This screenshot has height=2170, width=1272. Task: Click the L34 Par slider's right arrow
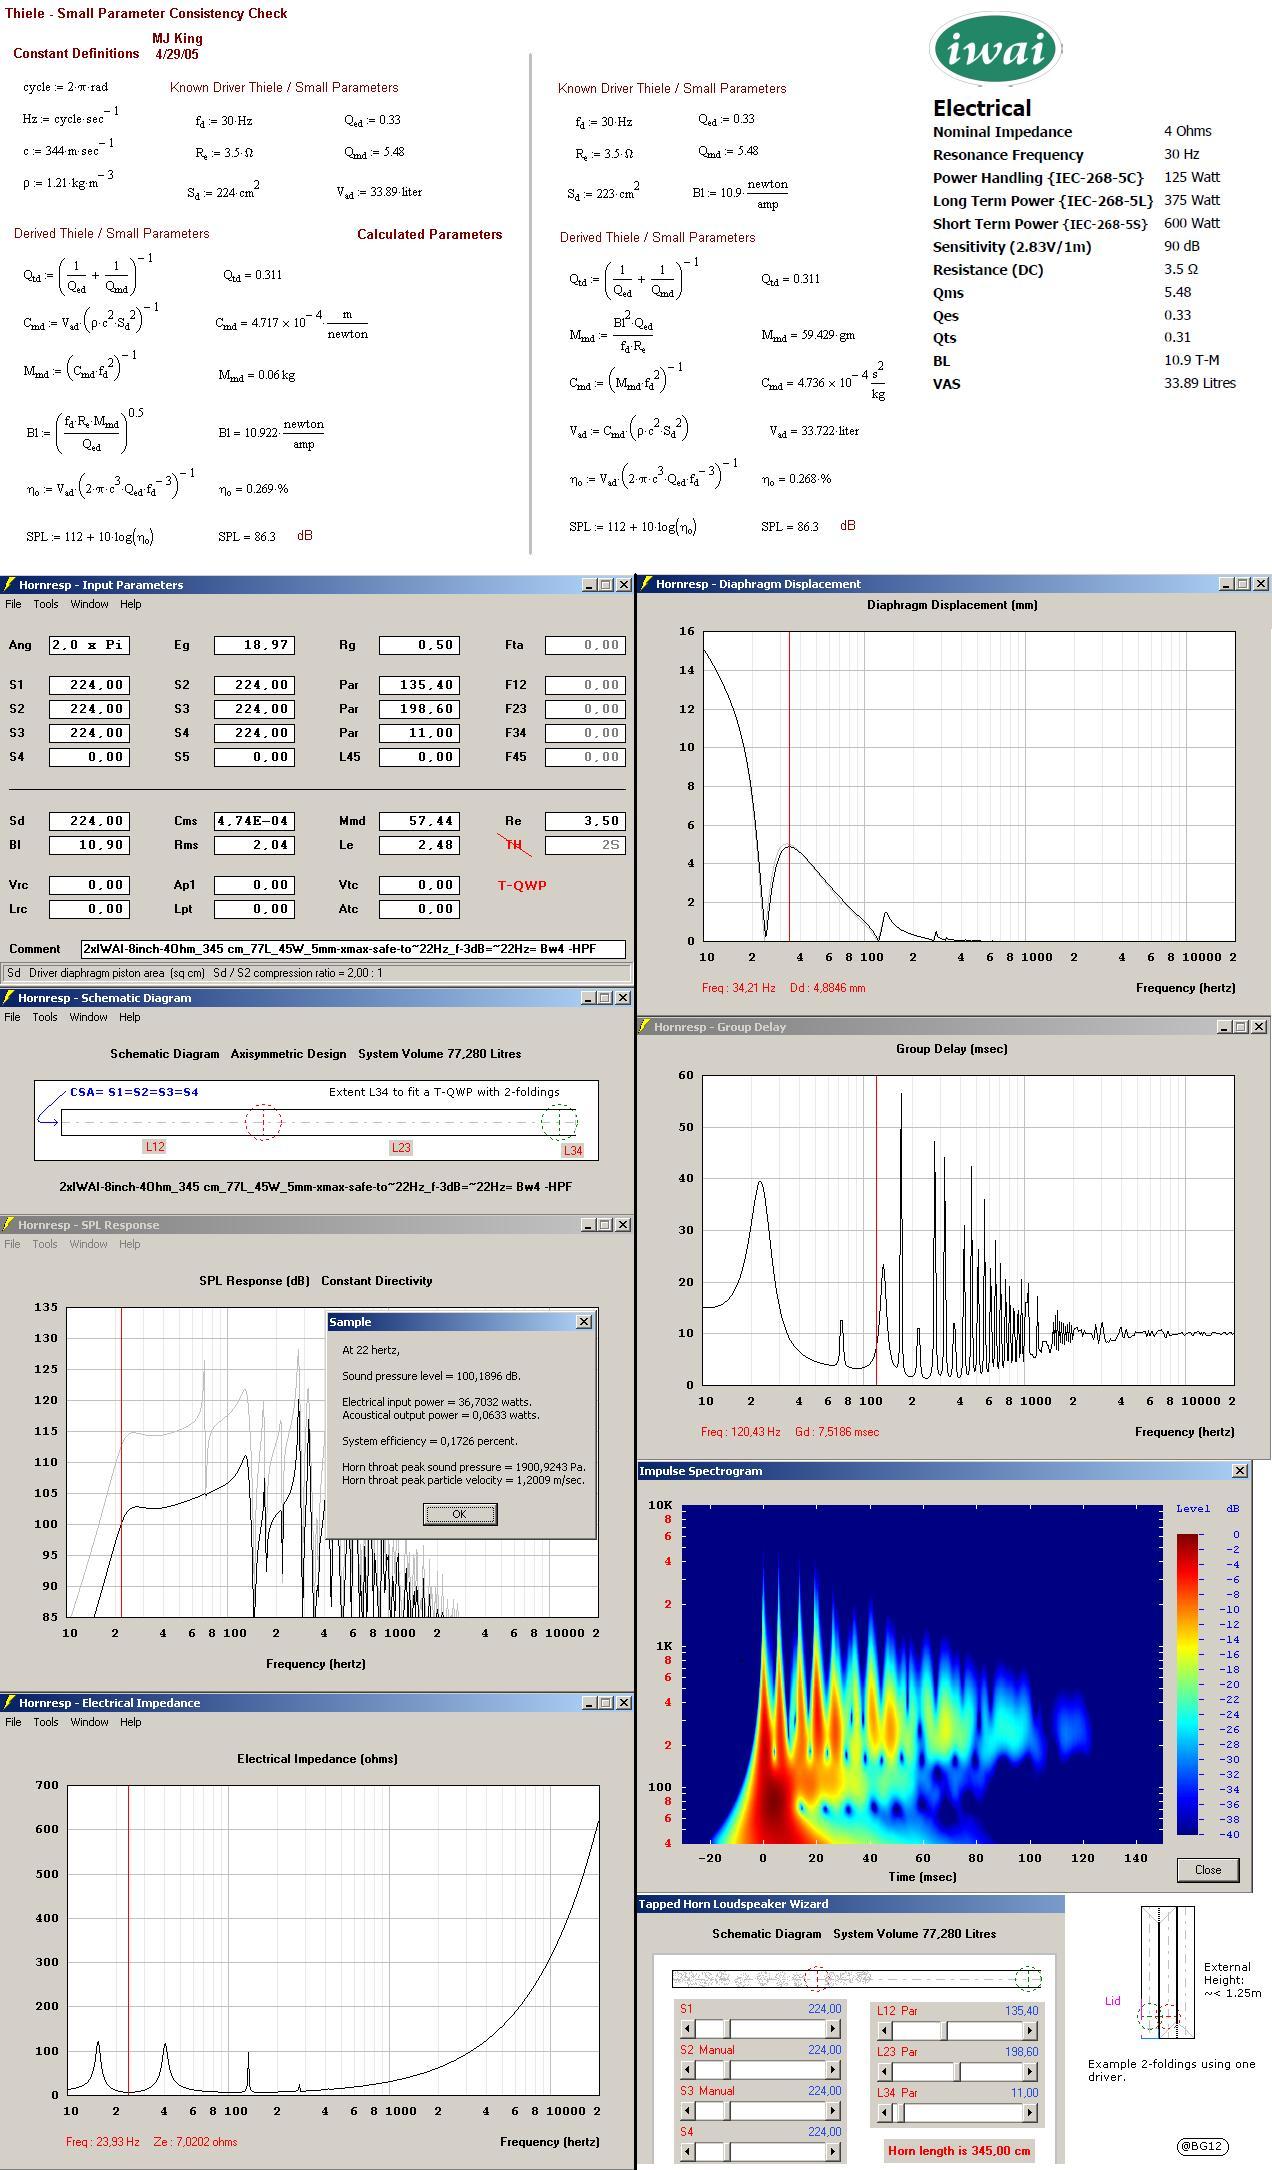[1029, 2113]
